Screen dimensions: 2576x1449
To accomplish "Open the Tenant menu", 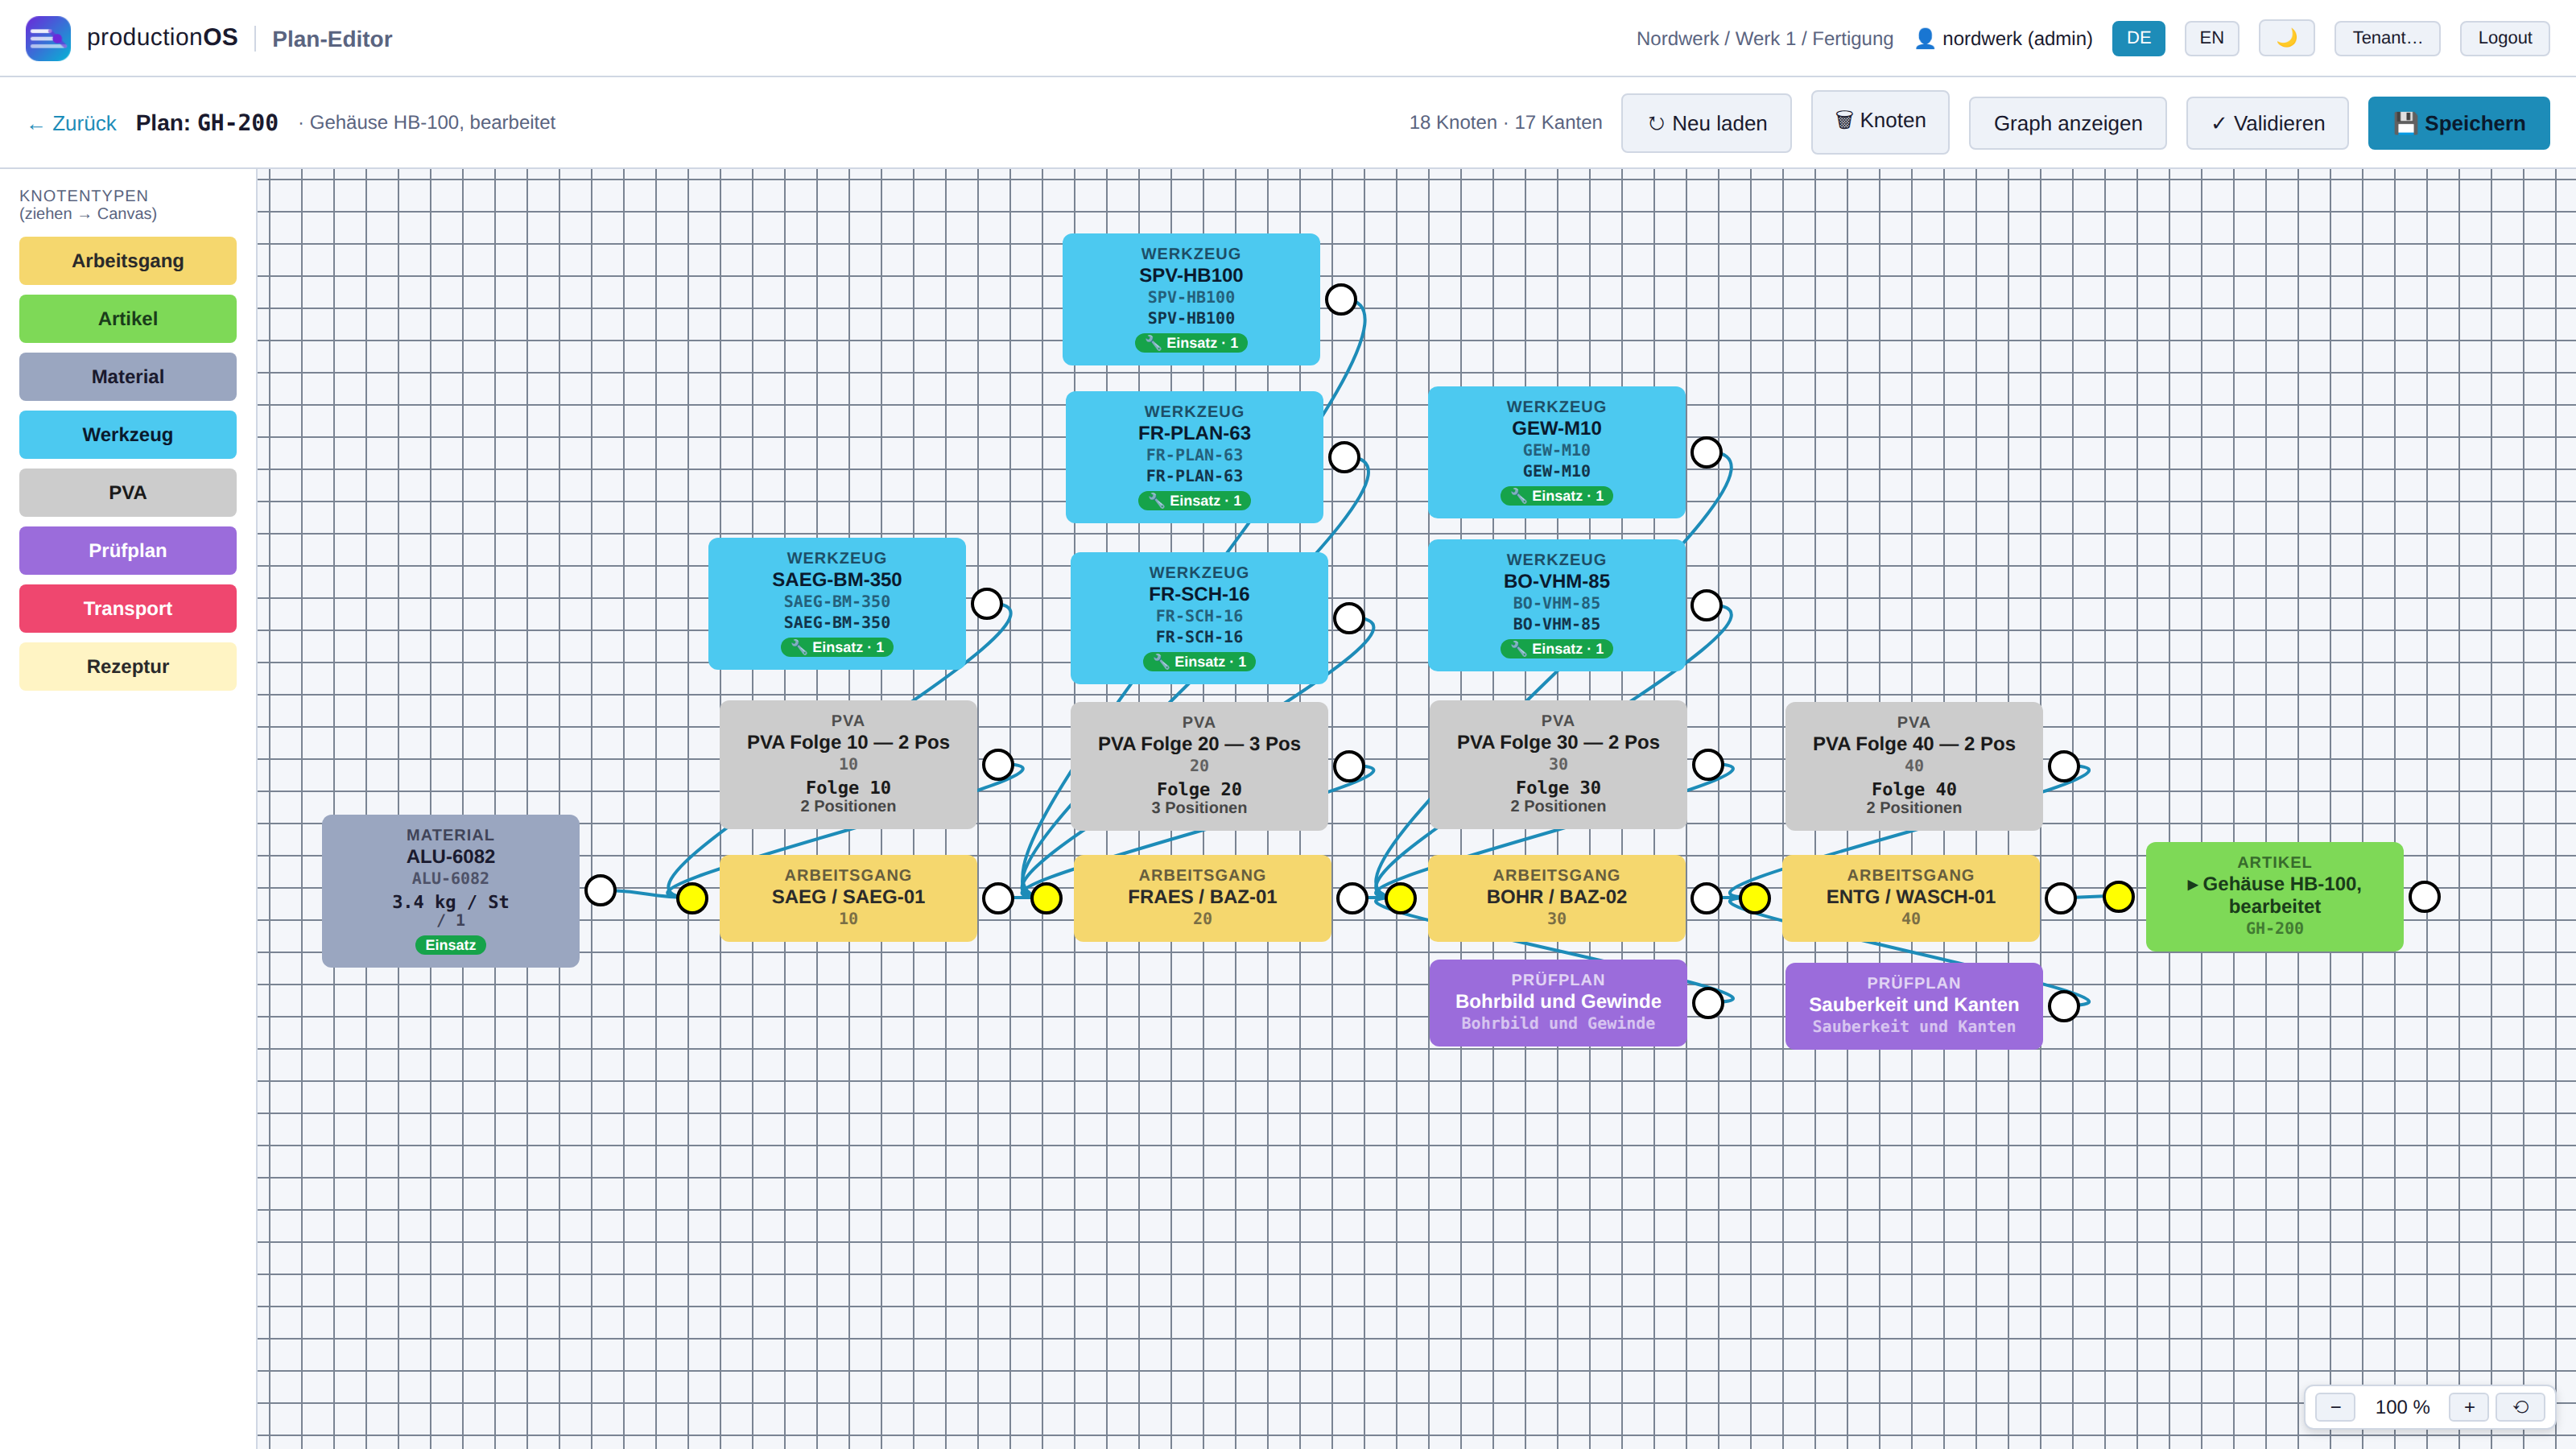I will [2387, 38].
